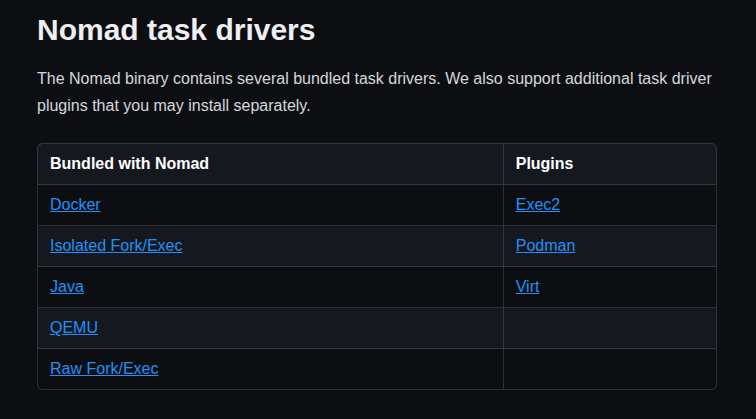The height and width of the screenshot is (419, 756).
Task: Follow the Virt plugin link
Action: (528, 286)
